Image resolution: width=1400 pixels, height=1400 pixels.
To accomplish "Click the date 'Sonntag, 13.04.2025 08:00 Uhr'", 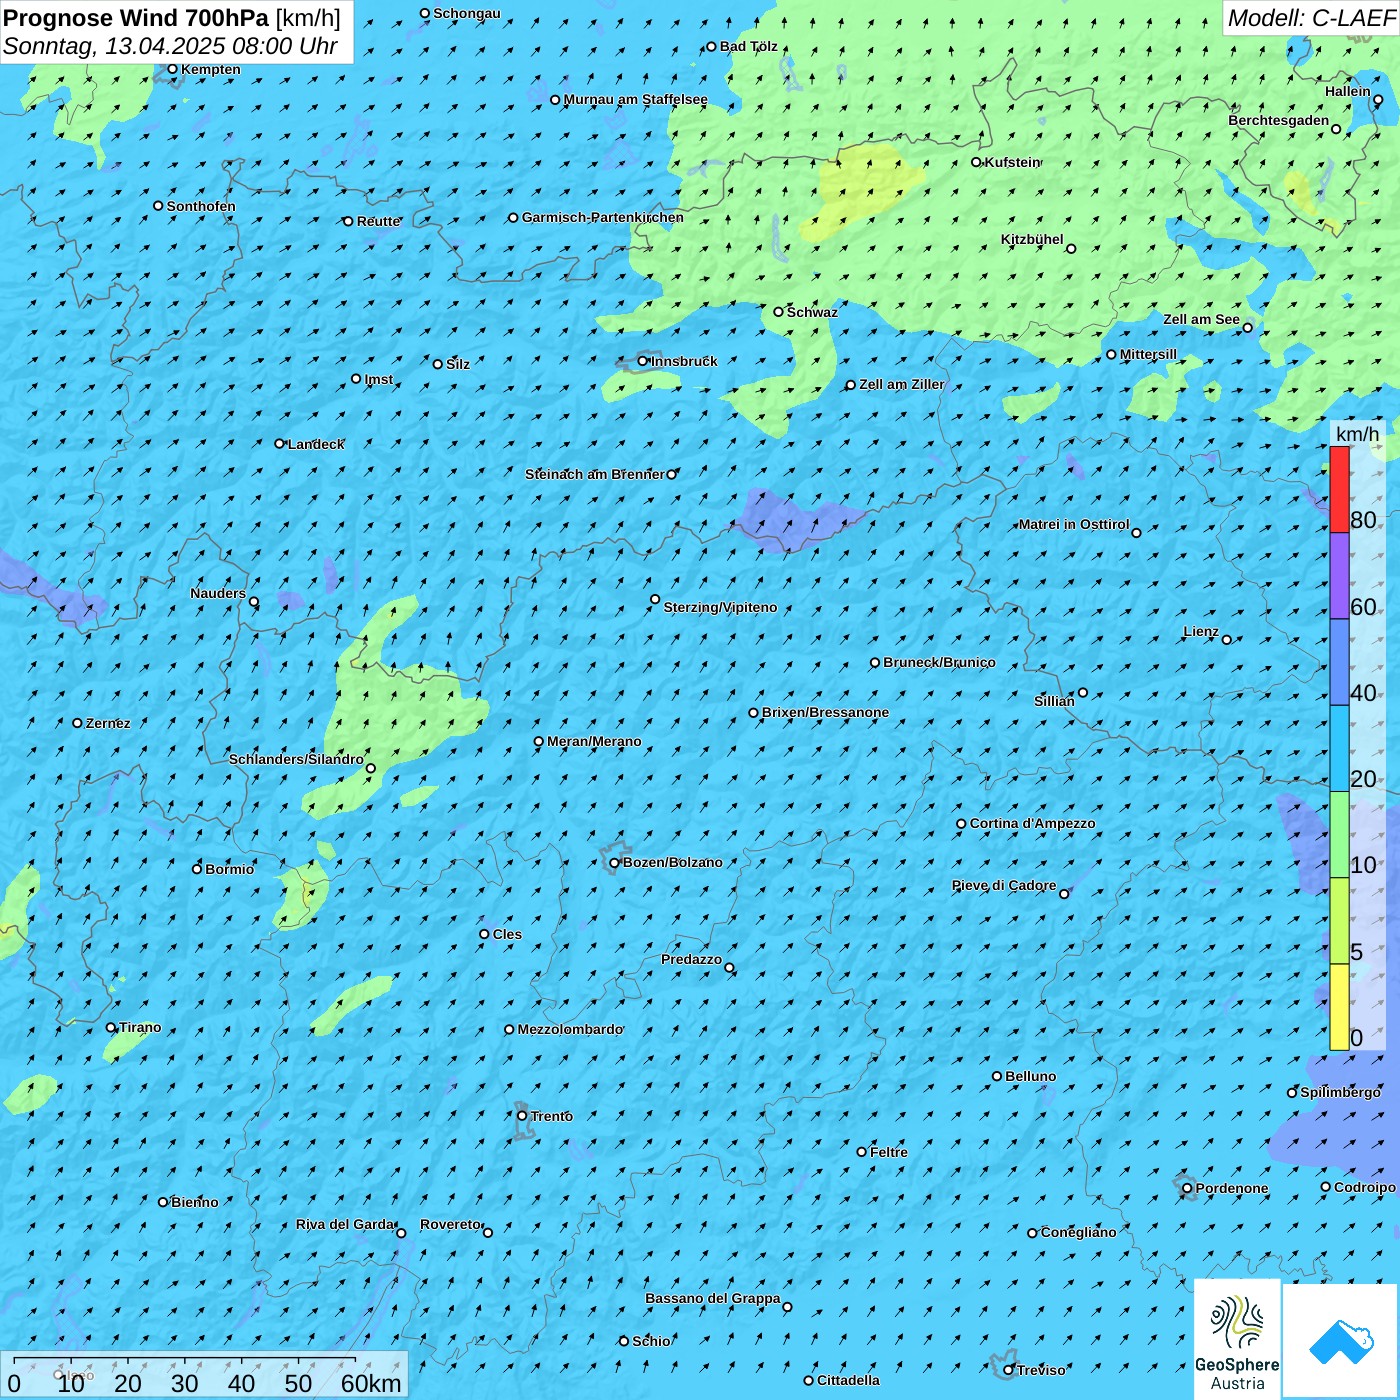I will pyautogui.click(x=170, y=46).
